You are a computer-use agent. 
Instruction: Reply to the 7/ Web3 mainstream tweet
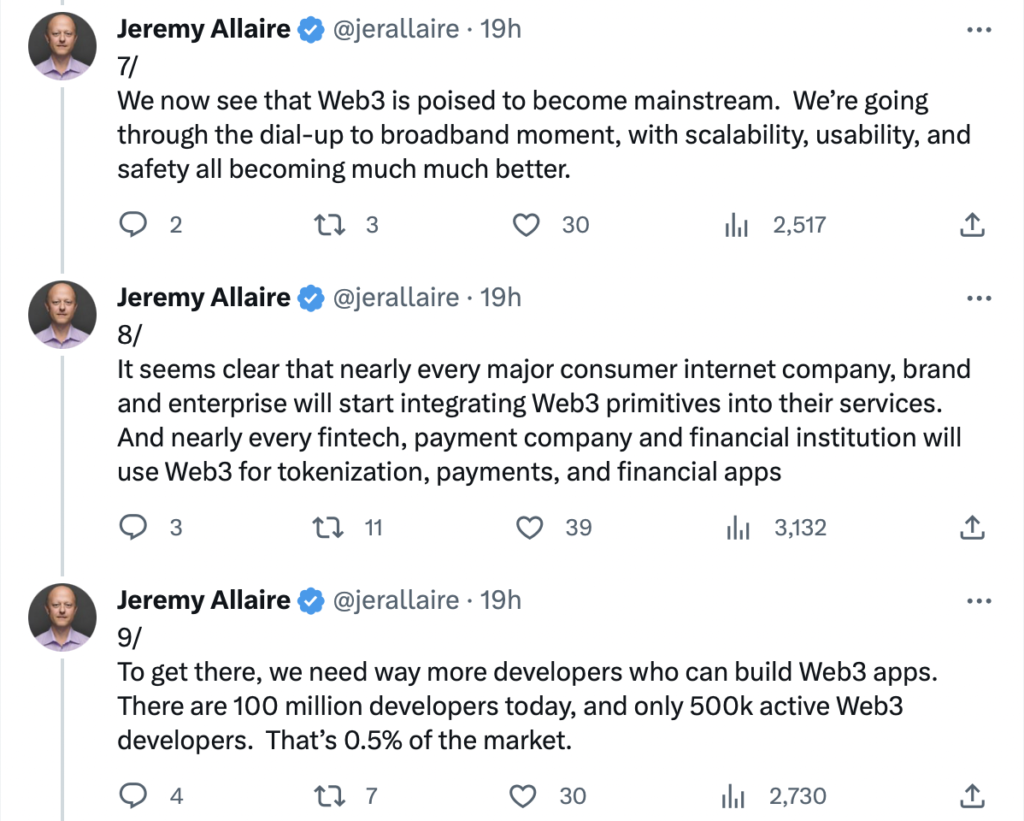(134, 225)
